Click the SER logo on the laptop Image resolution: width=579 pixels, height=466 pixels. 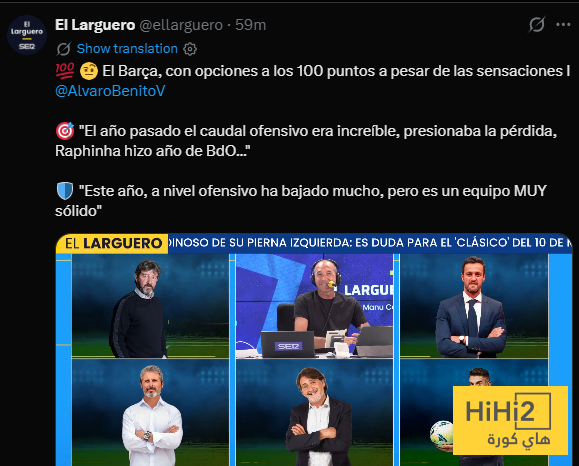[x=288, y=346]
